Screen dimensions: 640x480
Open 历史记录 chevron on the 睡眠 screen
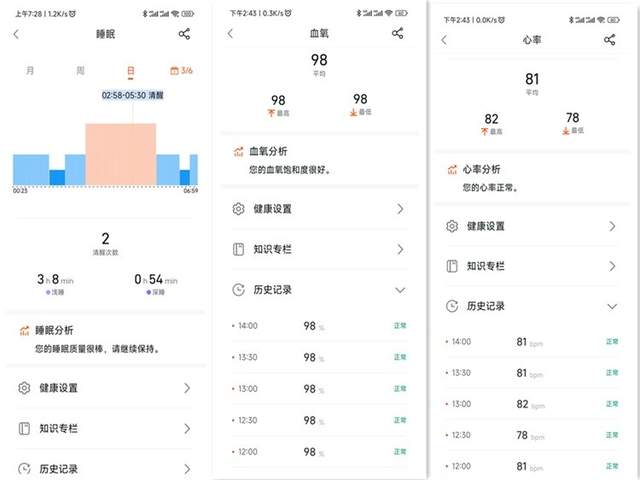tap(186, 468)
